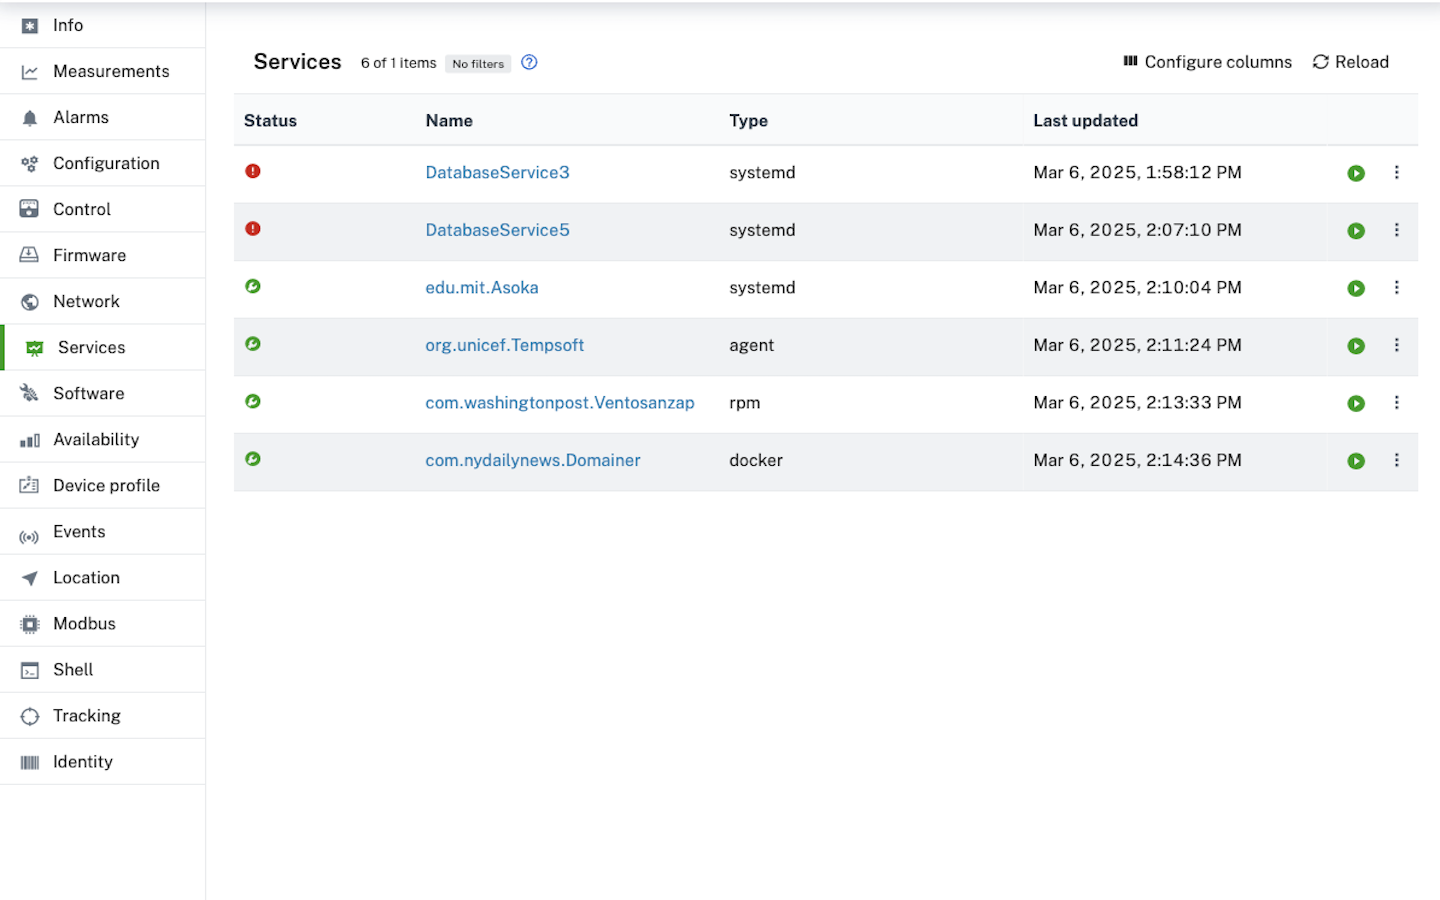This screenshot has width=1440, height=900.
Task: Open the Configure columns control
Action: (1207, 61)
